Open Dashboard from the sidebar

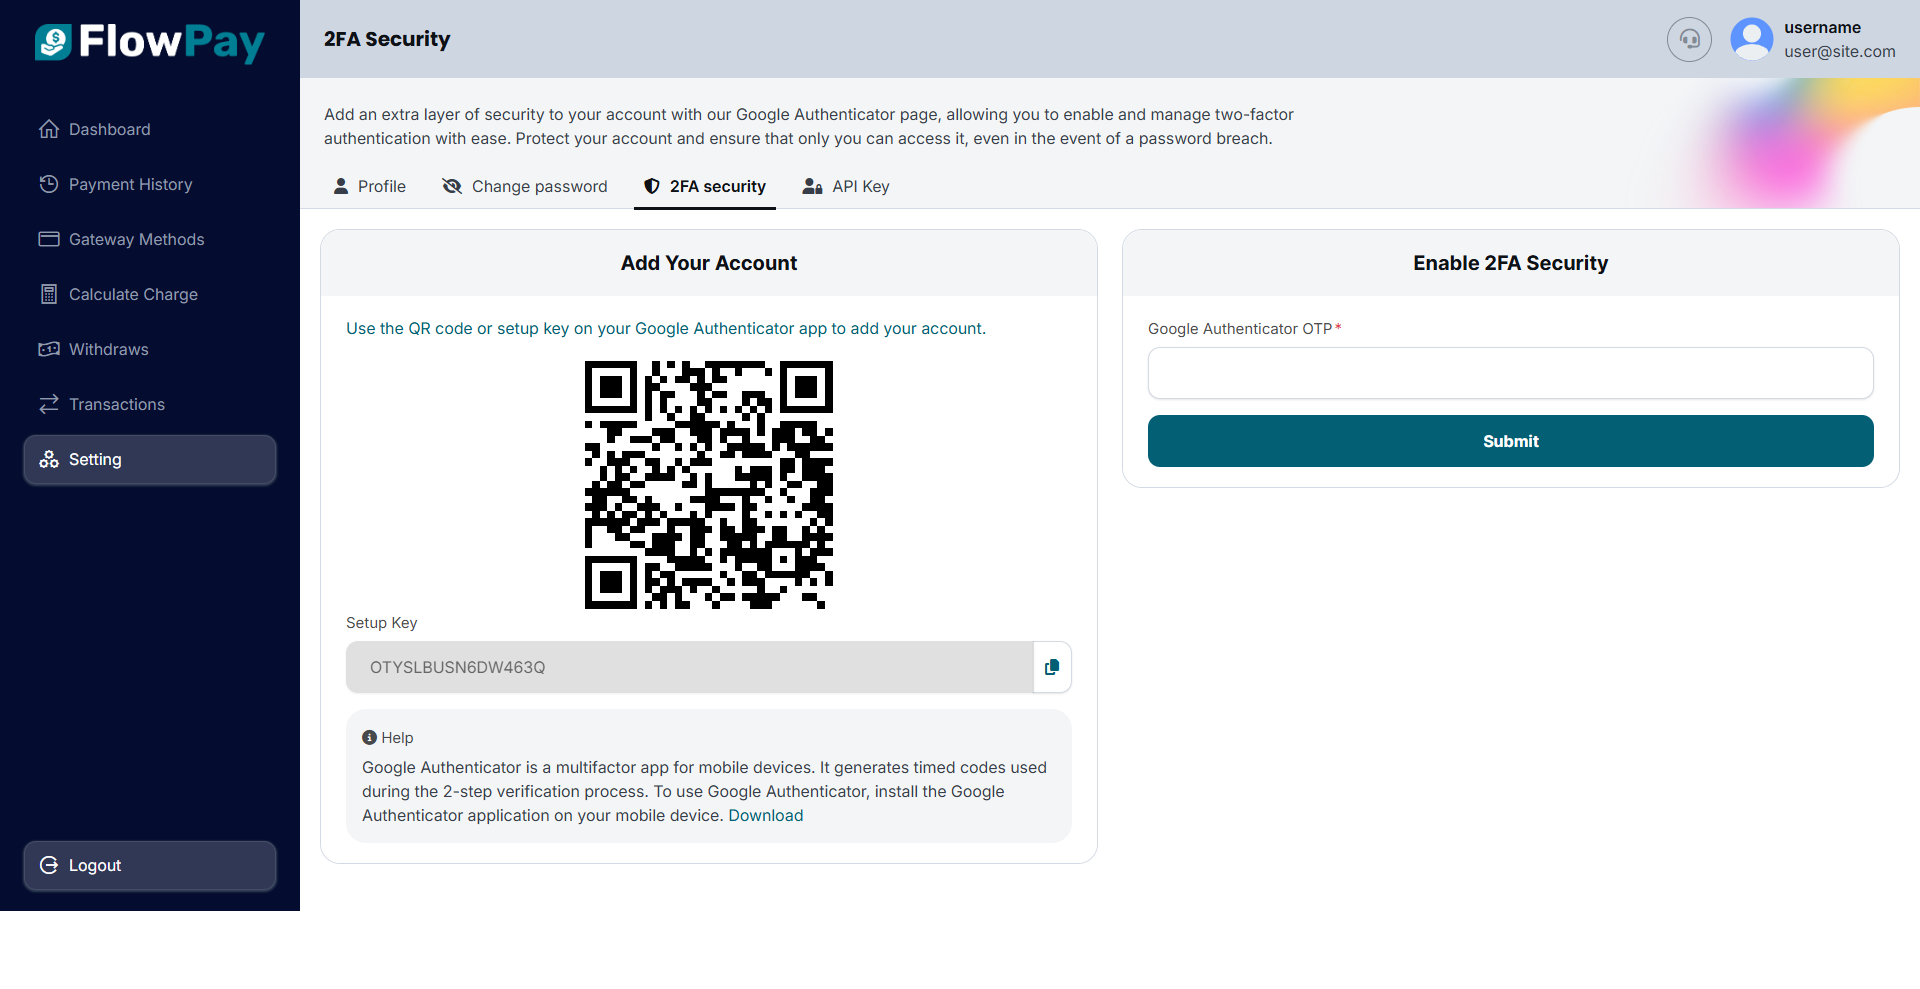point(109,129)
